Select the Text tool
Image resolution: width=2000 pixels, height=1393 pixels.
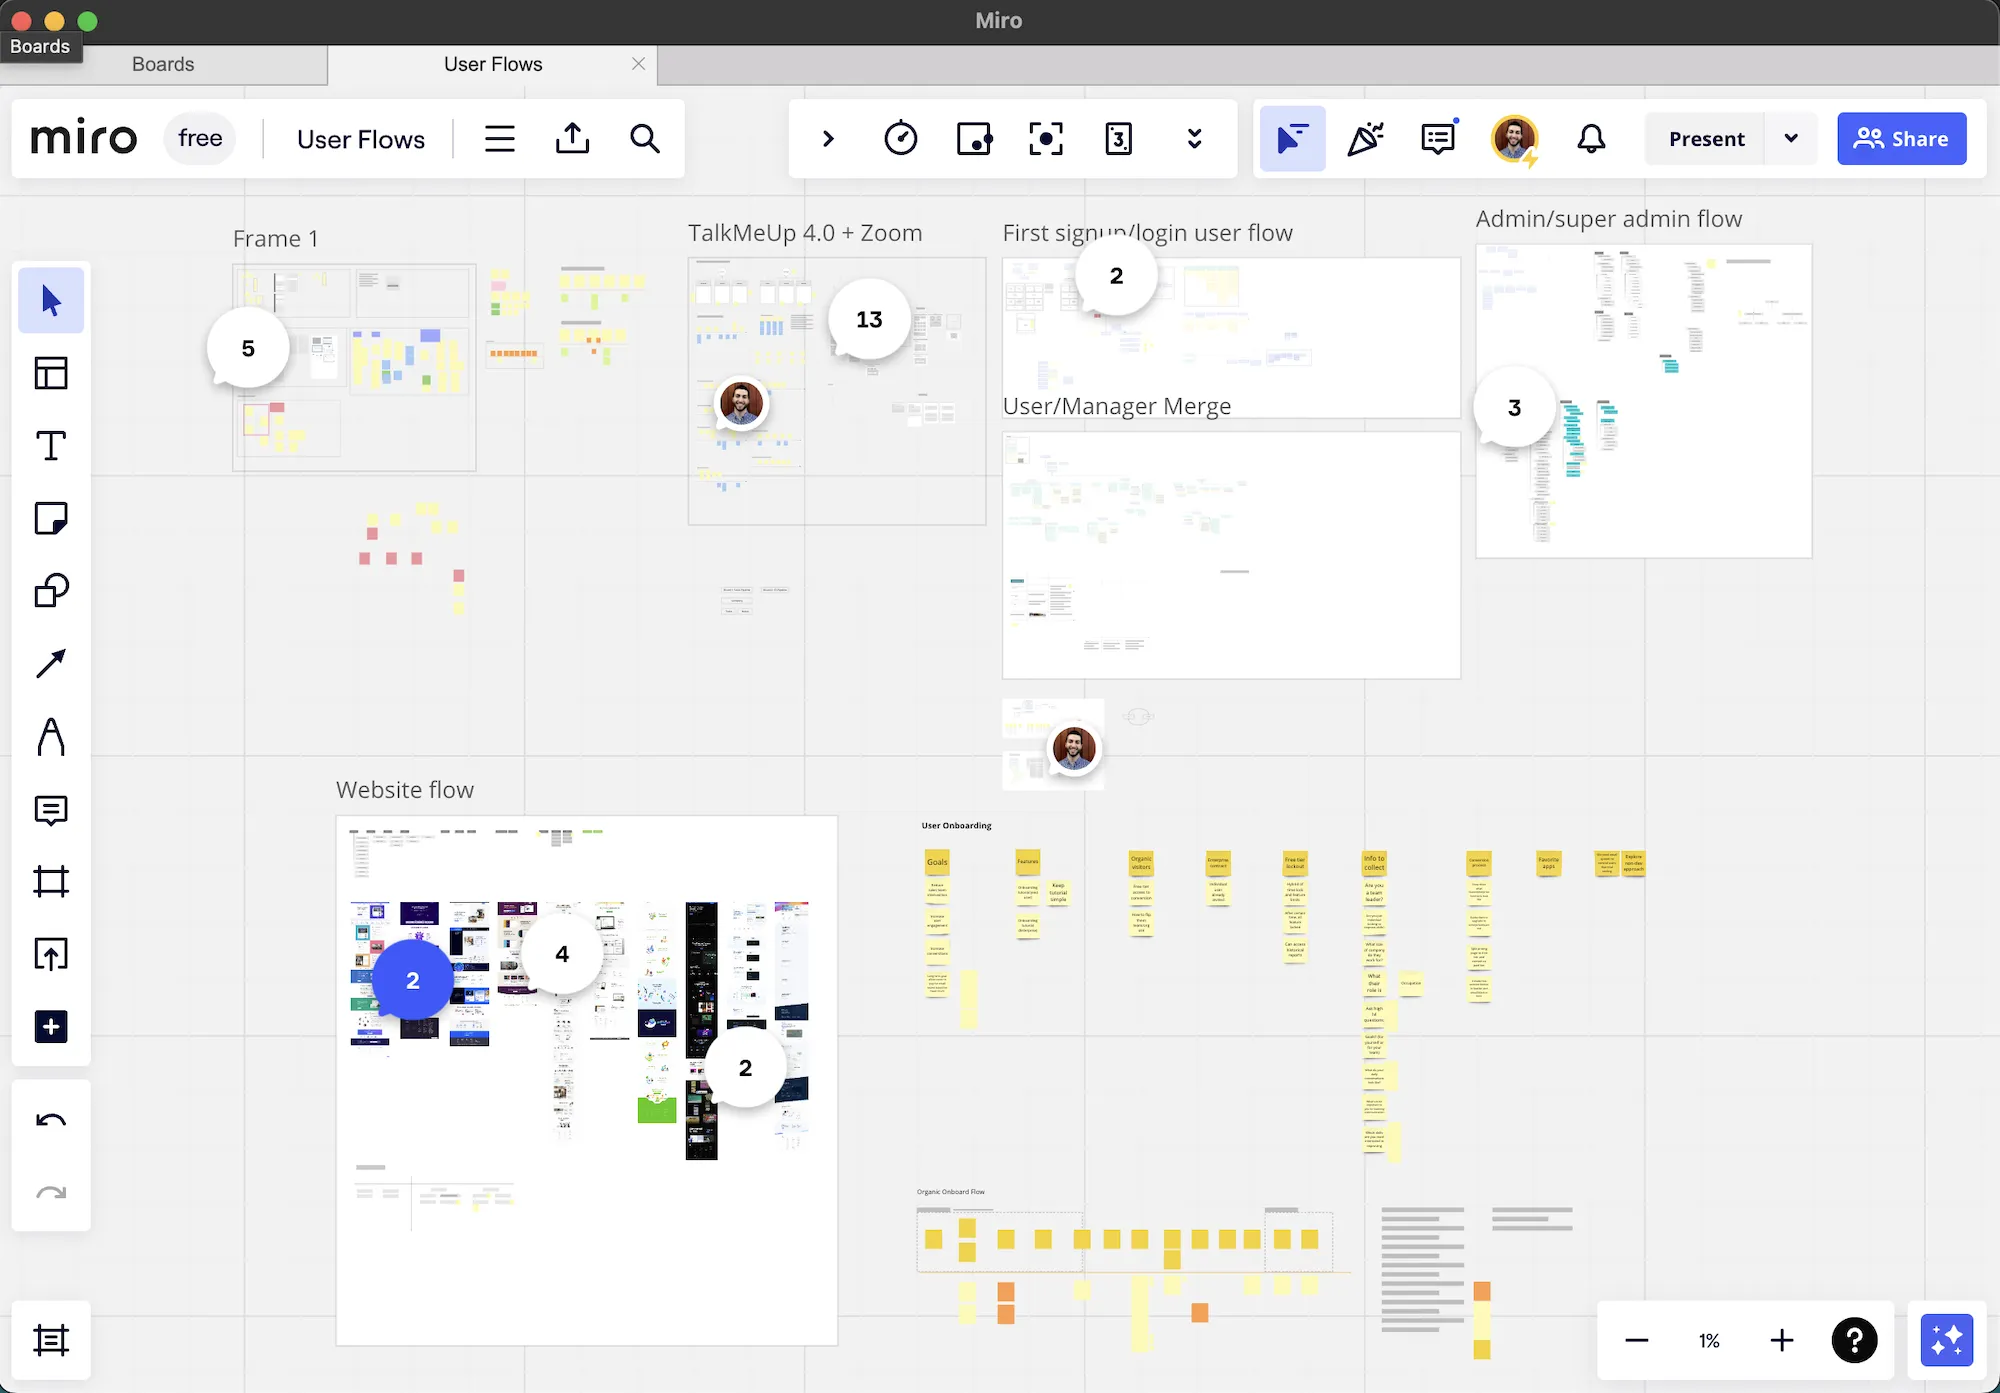[x=51, y=446]
